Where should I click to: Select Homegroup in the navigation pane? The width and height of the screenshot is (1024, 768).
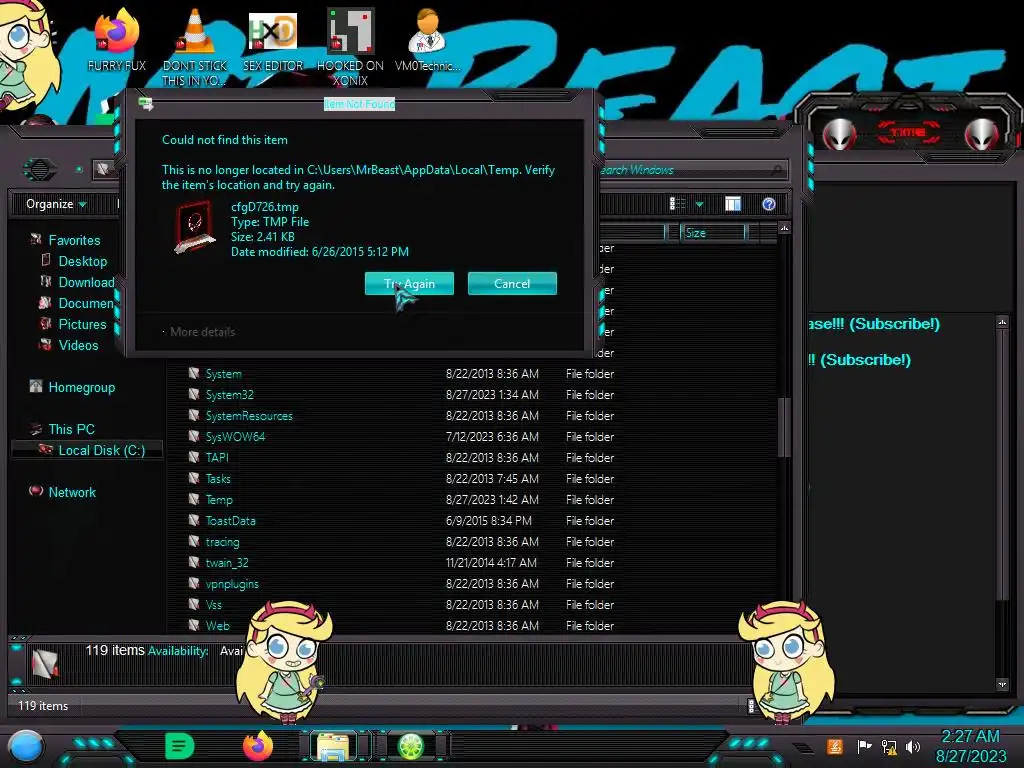(x=82, y=387)
